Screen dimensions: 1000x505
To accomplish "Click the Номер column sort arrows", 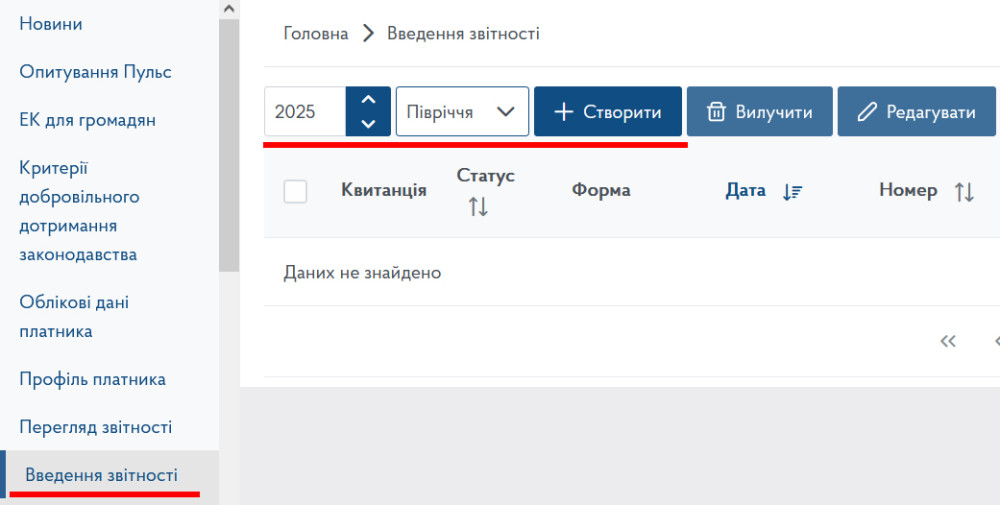I will (964, 192).
